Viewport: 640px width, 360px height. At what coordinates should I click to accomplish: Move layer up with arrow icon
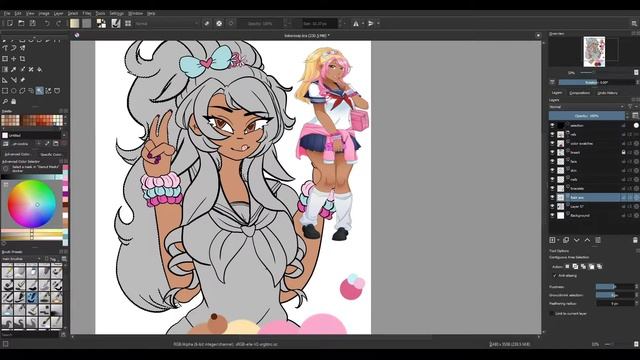click(587, 240)
